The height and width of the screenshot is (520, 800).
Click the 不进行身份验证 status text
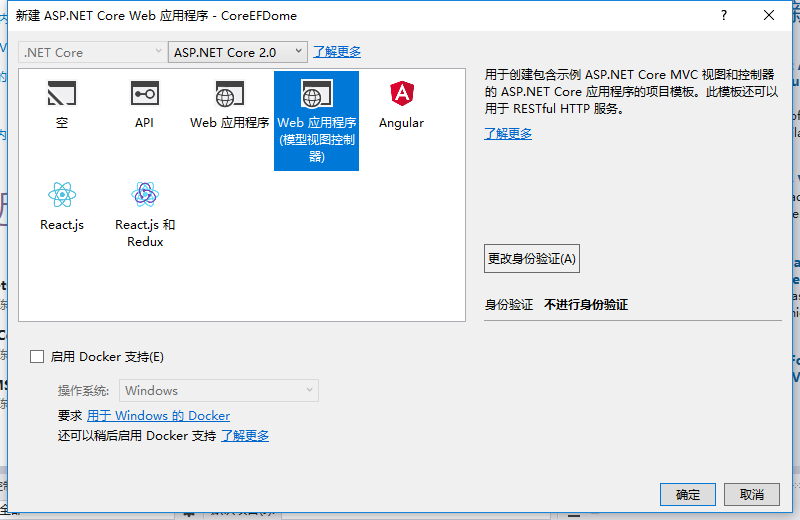pos(586,305)
